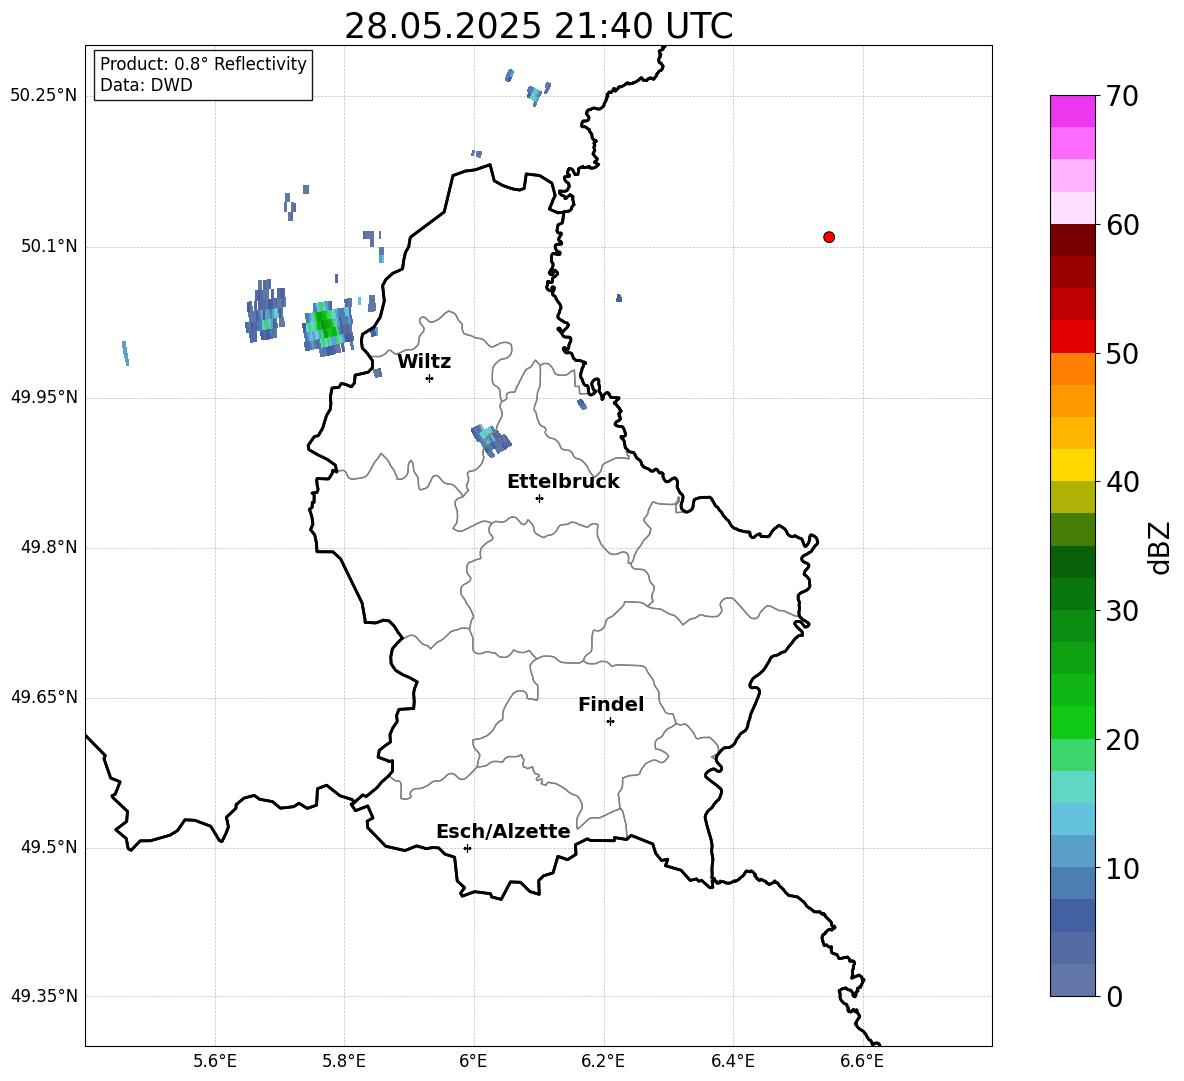
Task: Click the Wiltz station cross marker
Action: 429,378
